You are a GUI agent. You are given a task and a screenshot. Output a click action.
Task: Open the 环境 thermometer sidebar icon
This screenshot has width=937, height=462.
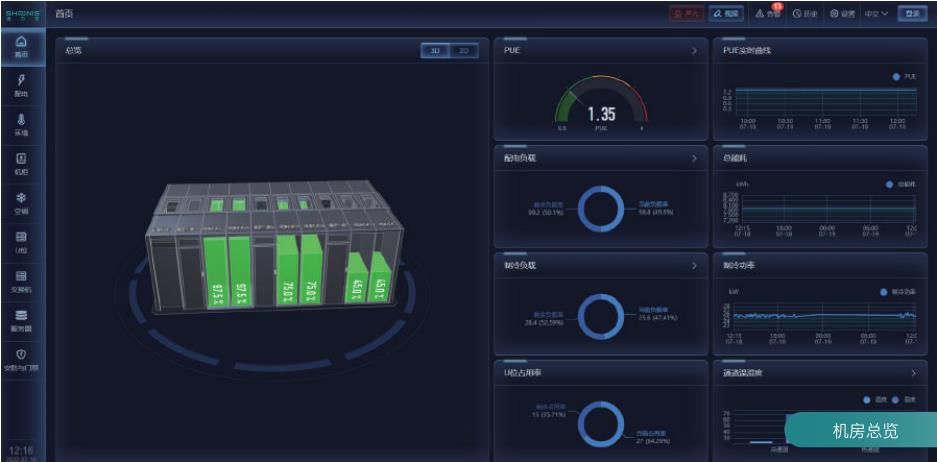coord(21,124)
